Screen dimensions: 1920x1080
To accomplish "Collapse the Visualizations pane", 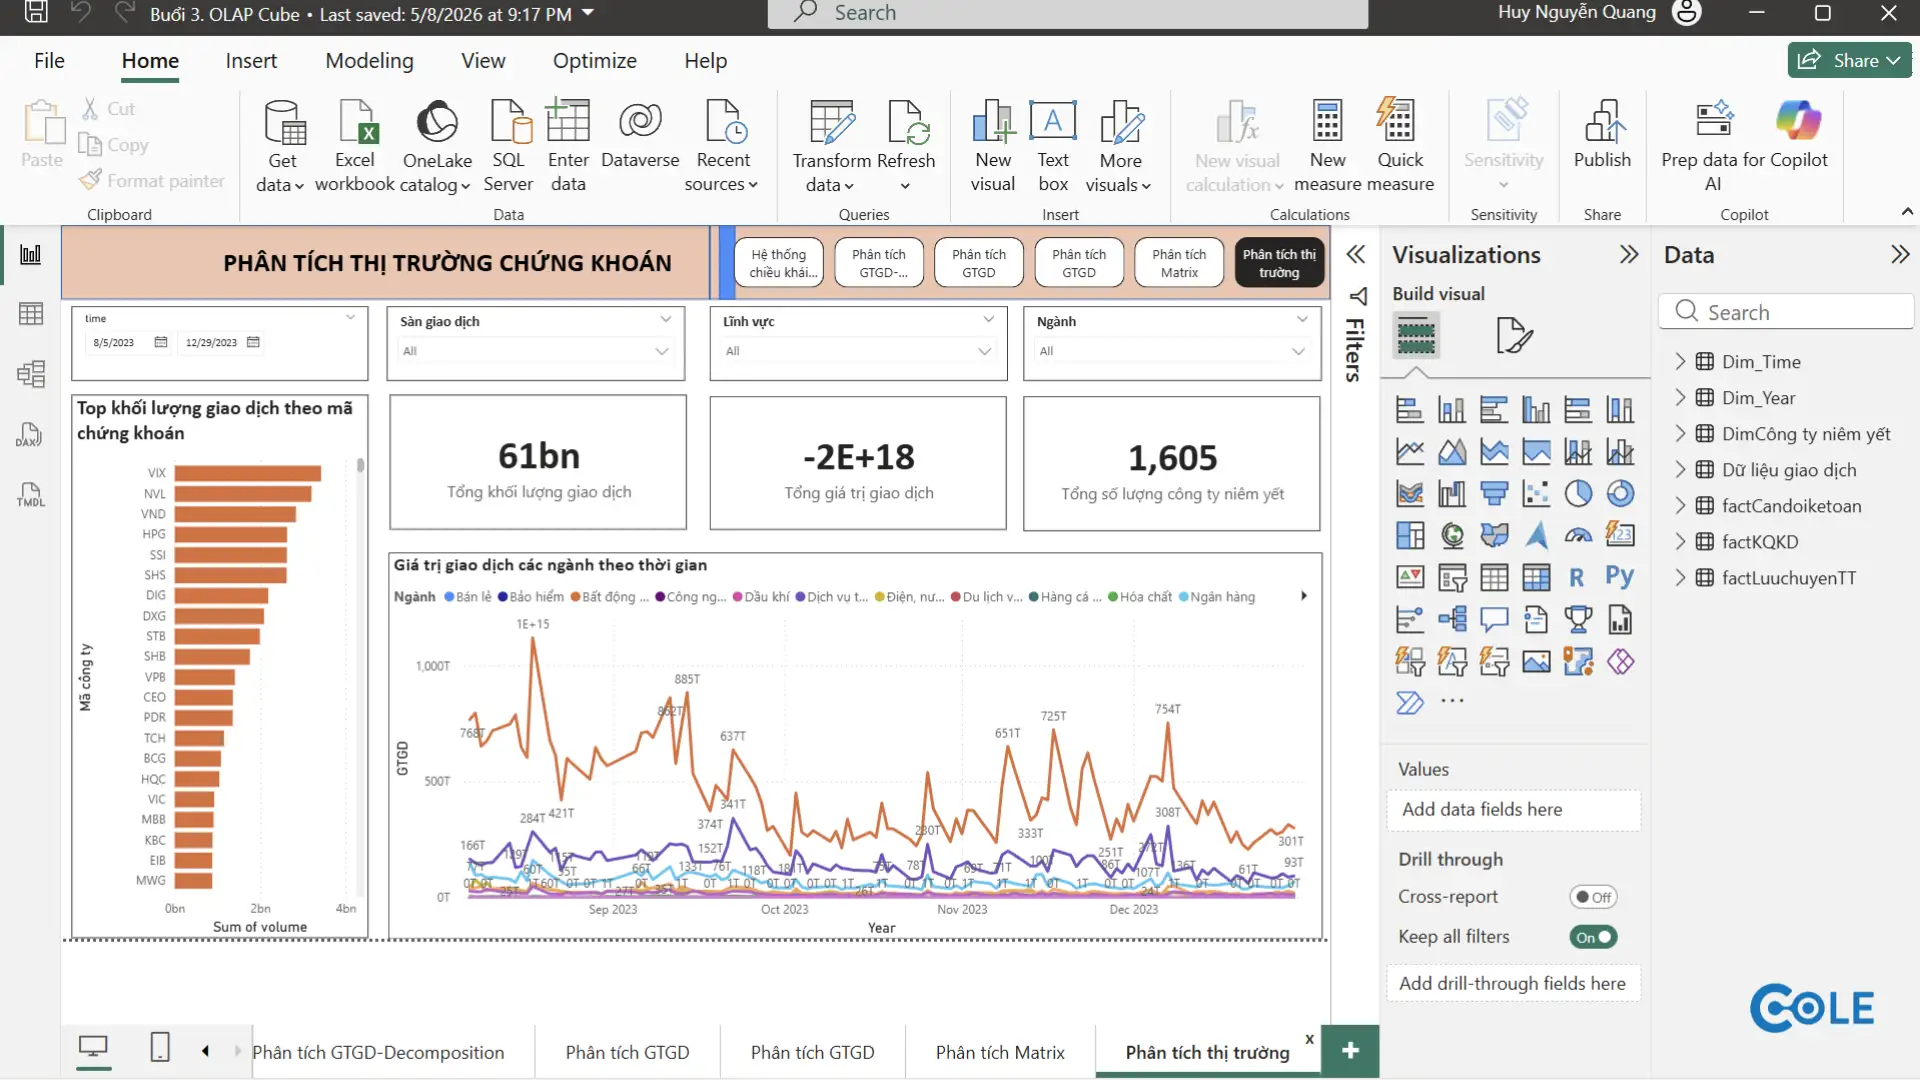I will point(1629,254).
